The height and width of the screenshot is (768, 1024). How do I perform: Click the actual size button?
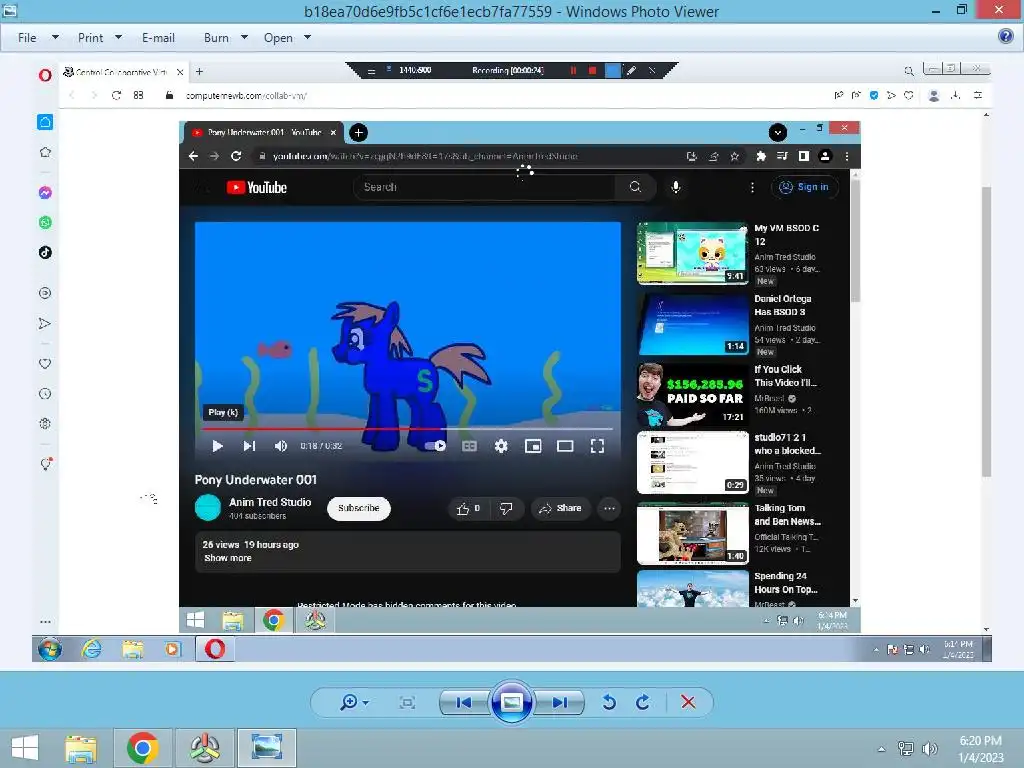point(408,702)
